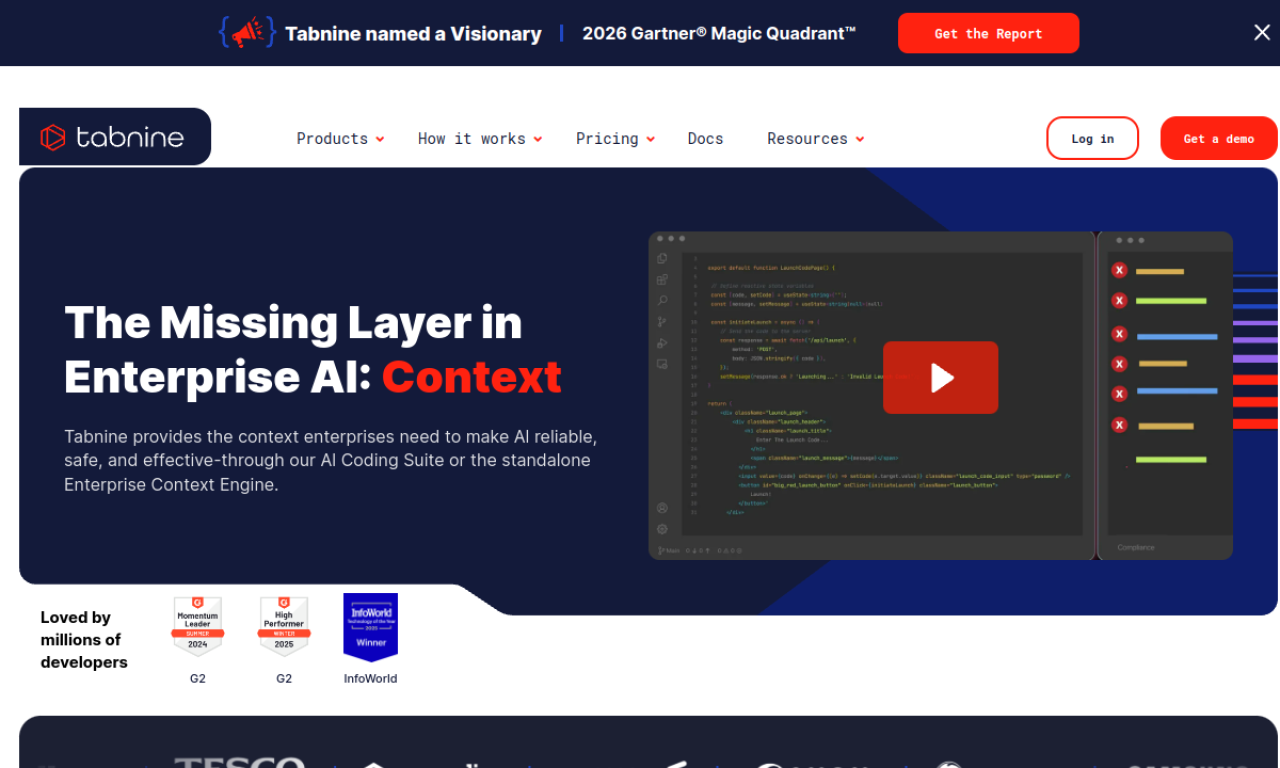Expand the Products dropdown chevron
This screenshot has height=768, width=1280.
380,139
